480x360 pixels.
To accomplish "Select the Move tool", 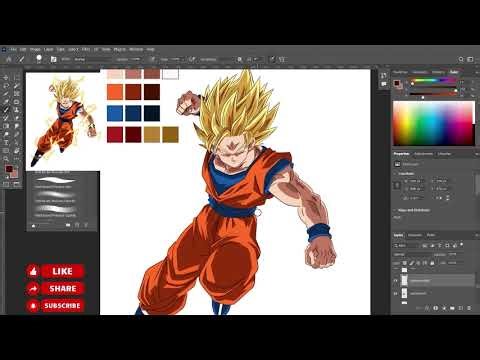I will pyautogui.click(x=6, y=78).
